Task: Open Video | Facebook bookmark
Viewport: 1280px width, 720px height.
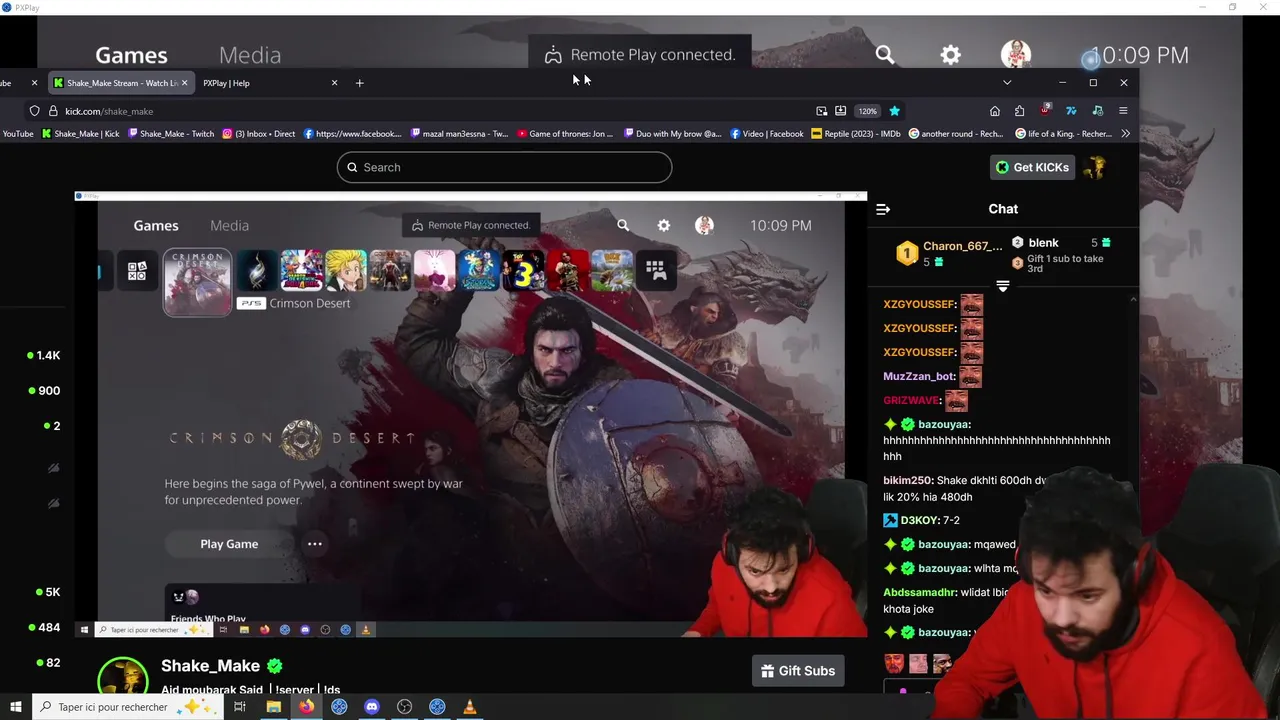Action: click(x=767, y=134)
